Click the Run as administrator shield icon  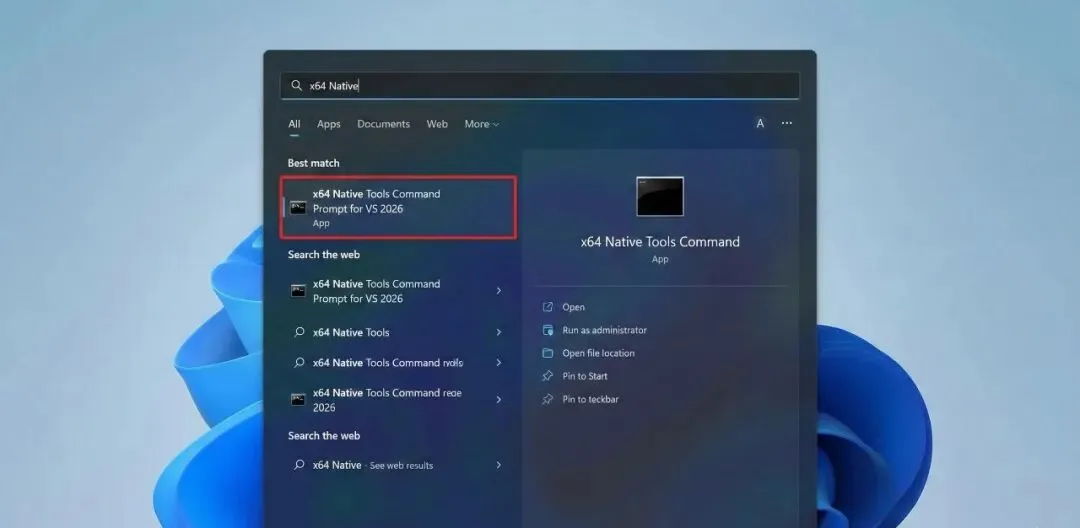pos(548,330)
